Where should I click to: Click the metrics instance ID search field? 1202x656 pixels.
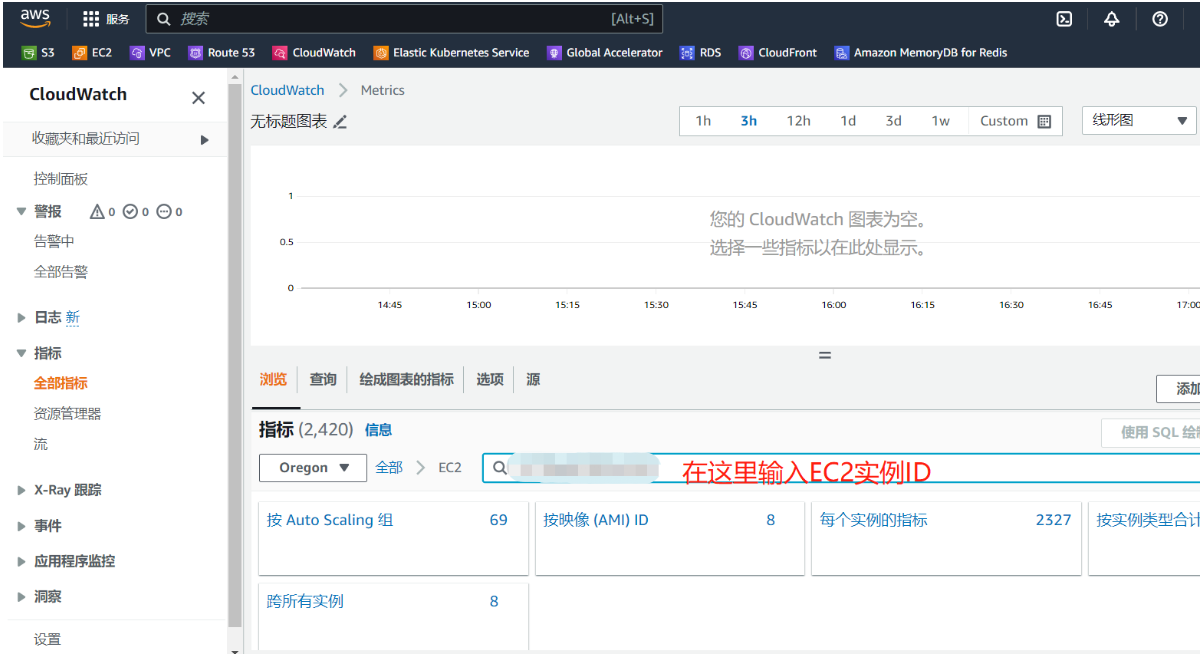pos(840,468)
